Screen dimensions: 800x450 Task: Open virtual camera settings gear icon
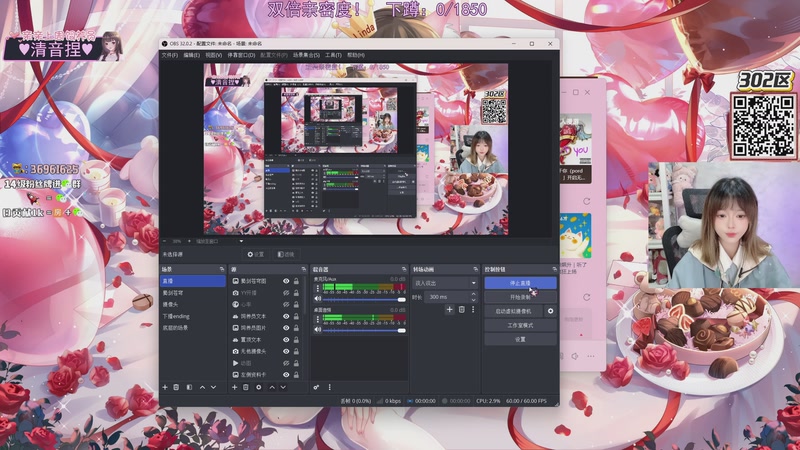(x=551, y=311)
